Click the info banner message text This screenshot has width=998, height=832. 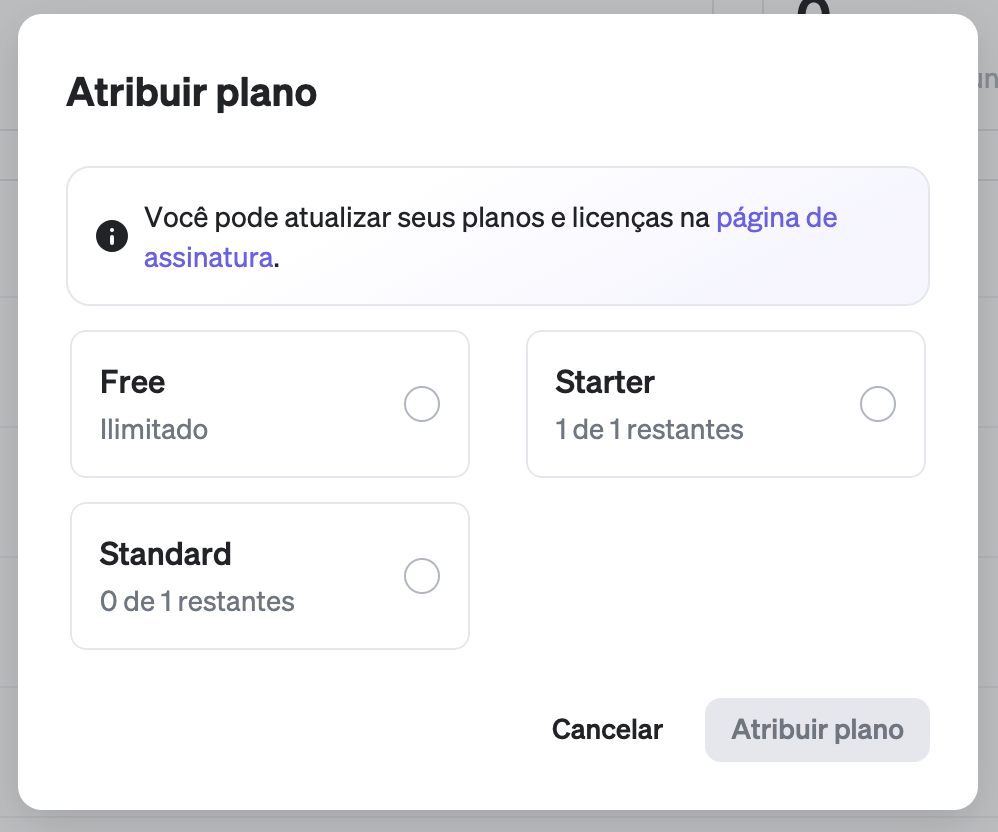(x=490, y=237)
